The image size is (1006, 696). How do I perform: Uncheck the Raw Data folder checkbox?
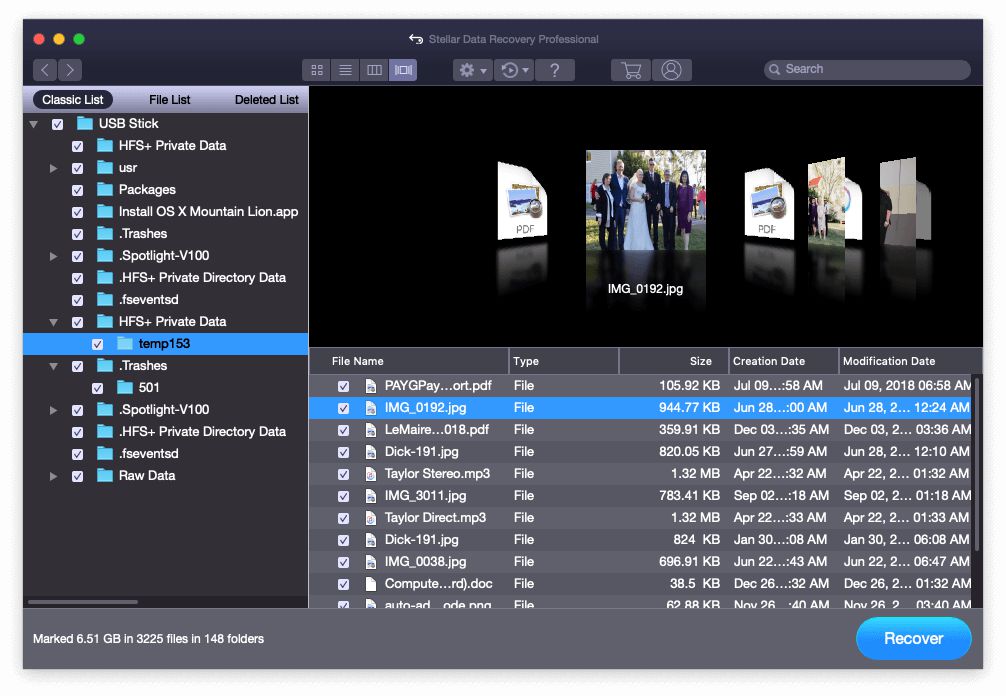click(x=77, y=476)
